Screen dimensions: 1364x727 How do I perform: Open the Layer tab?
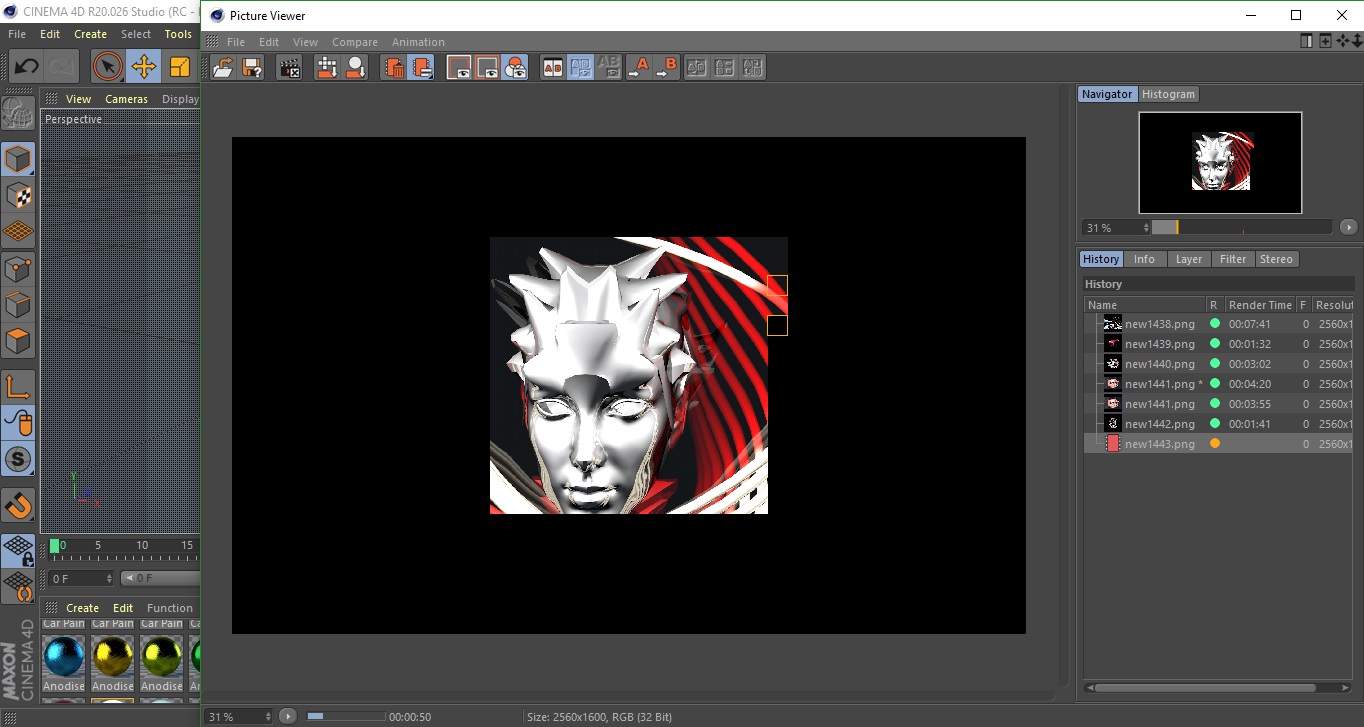[1188, 259]
